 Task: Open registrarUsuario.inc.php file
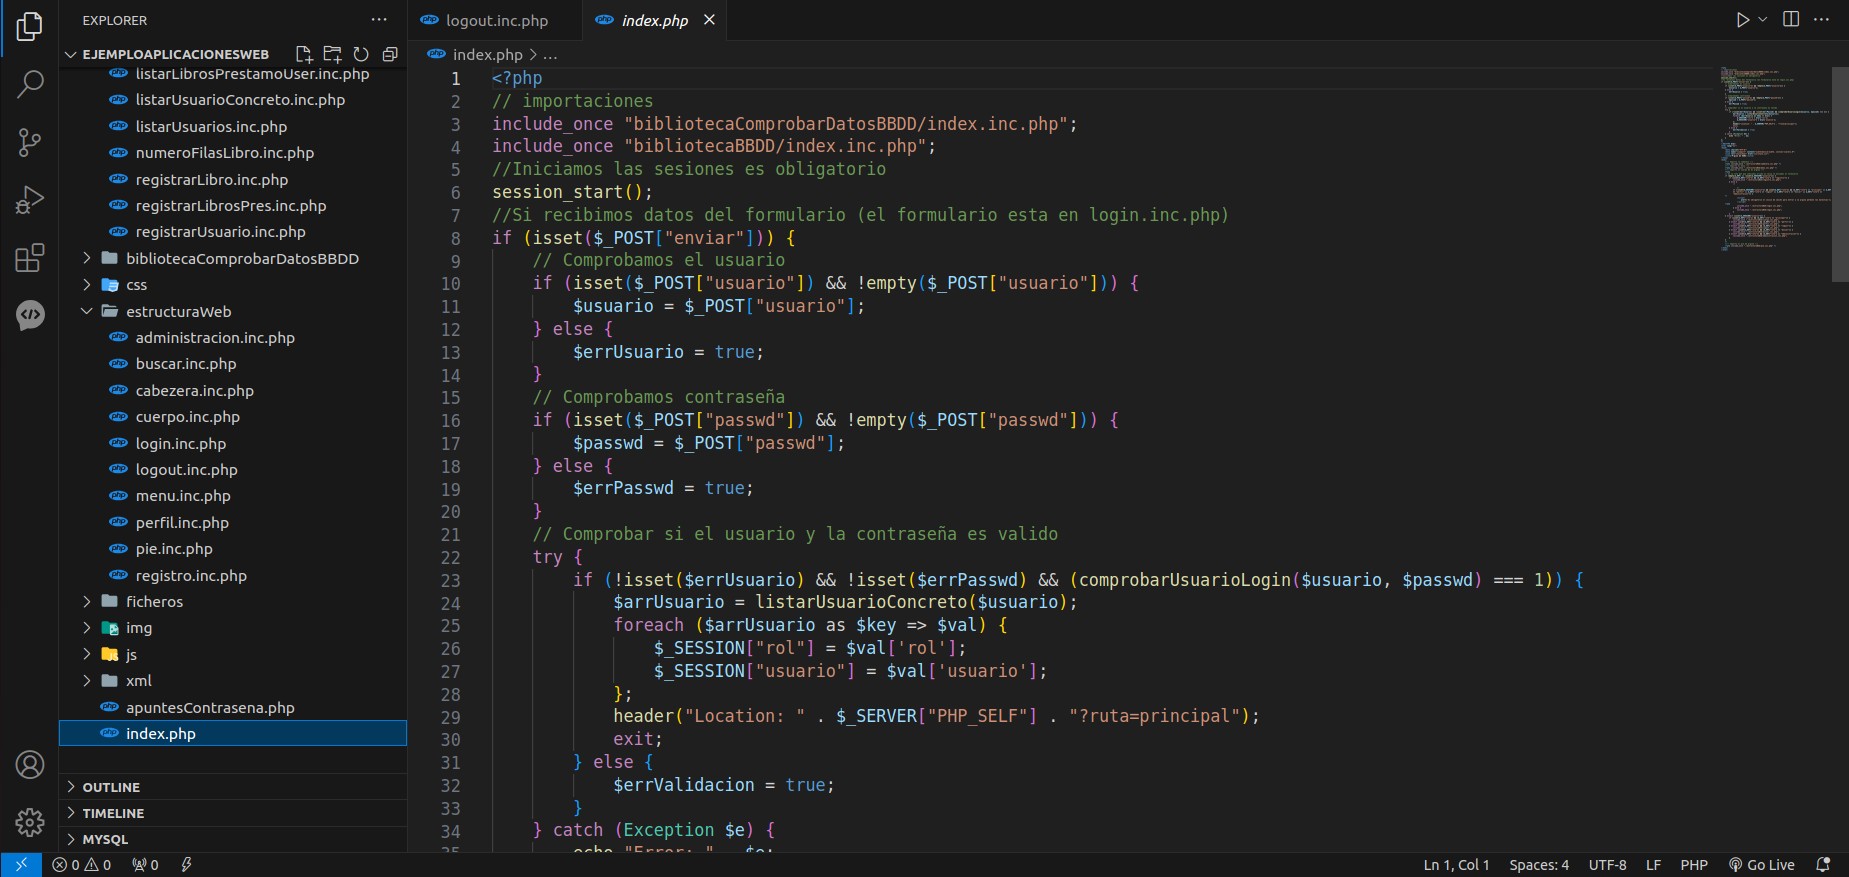click(x=233, y=232)
